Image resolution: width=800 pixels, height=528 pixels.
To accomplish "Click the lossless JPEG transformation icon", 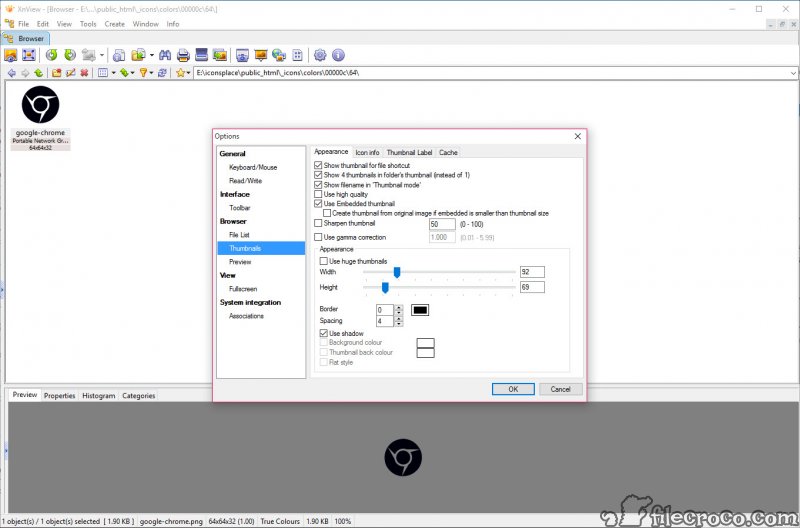I will [89, 55].
